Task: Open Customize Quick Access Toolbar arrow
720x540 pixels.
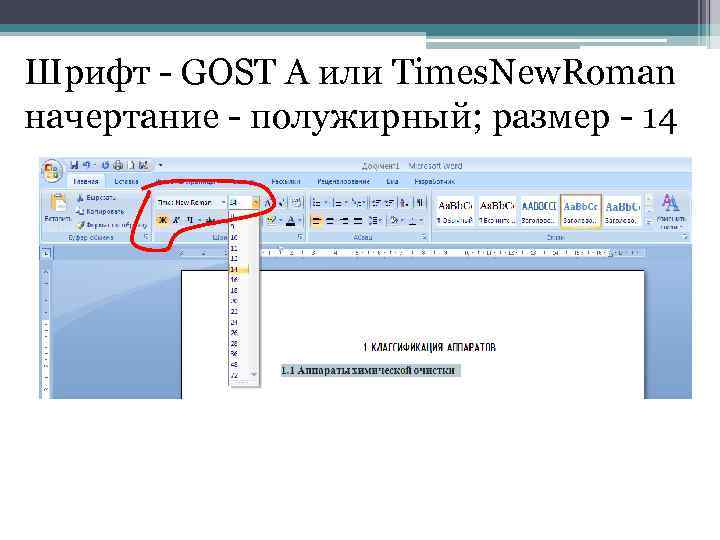Action: (x=160, y=165)
